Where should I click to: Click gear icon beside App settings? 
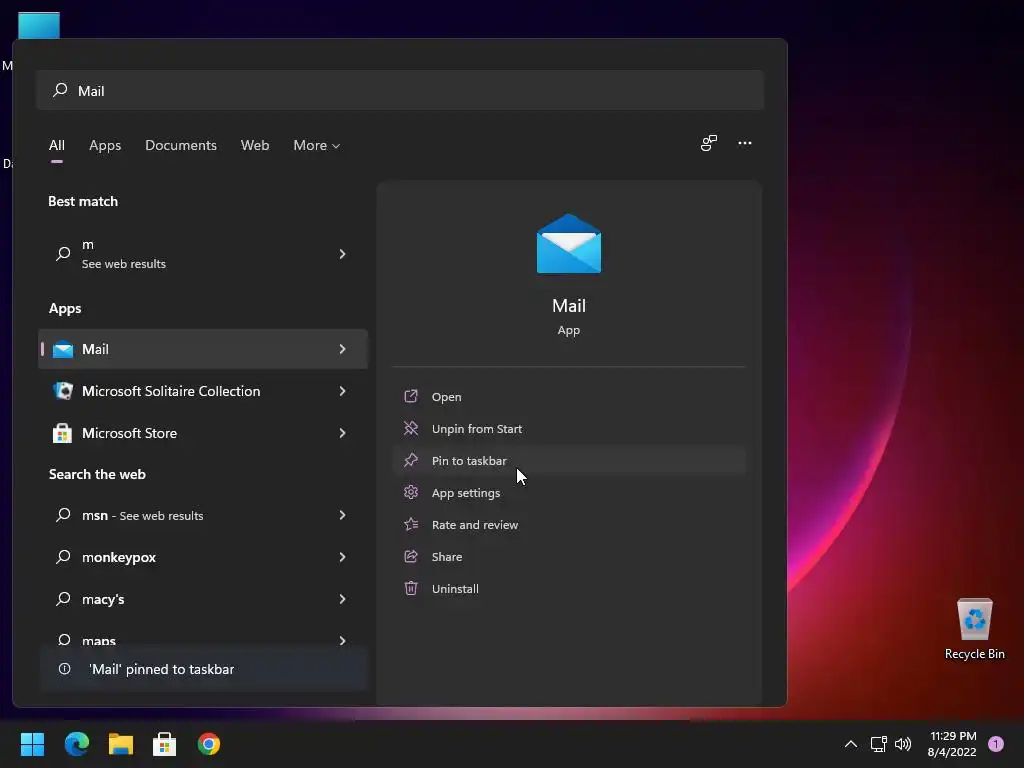pyautogui.click(x=411, y=492)
